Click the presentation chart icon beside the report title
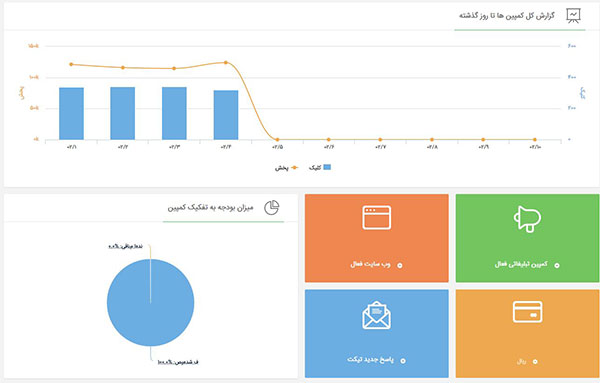The image size is (600, 383). coord(573,16)
